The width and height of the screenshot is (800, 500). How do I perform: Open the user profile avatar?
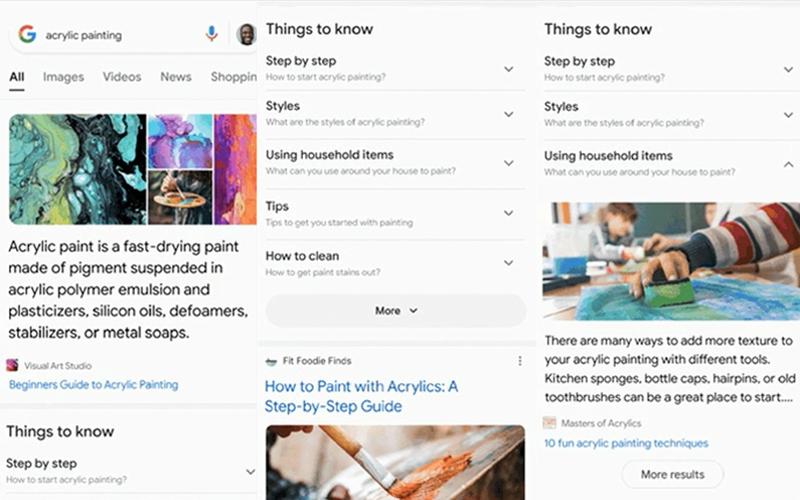tap(246, 34)
